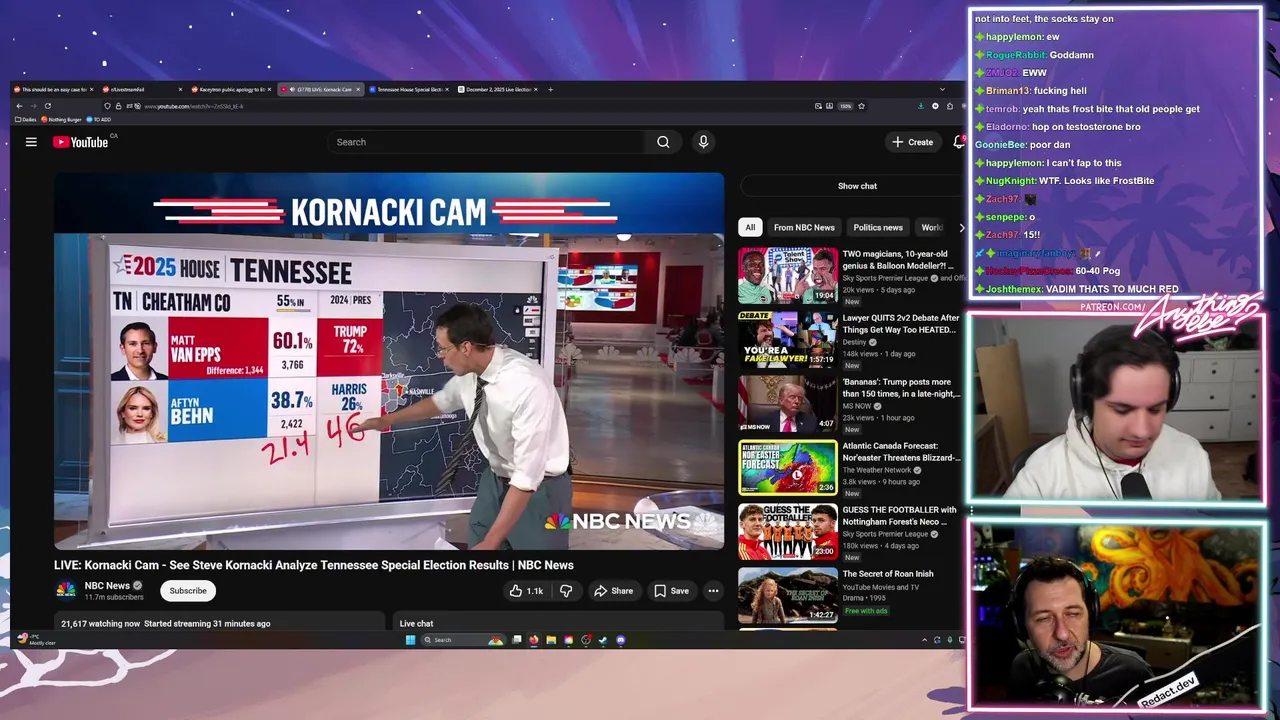Open the Windows Start menu

coord(410,640)
